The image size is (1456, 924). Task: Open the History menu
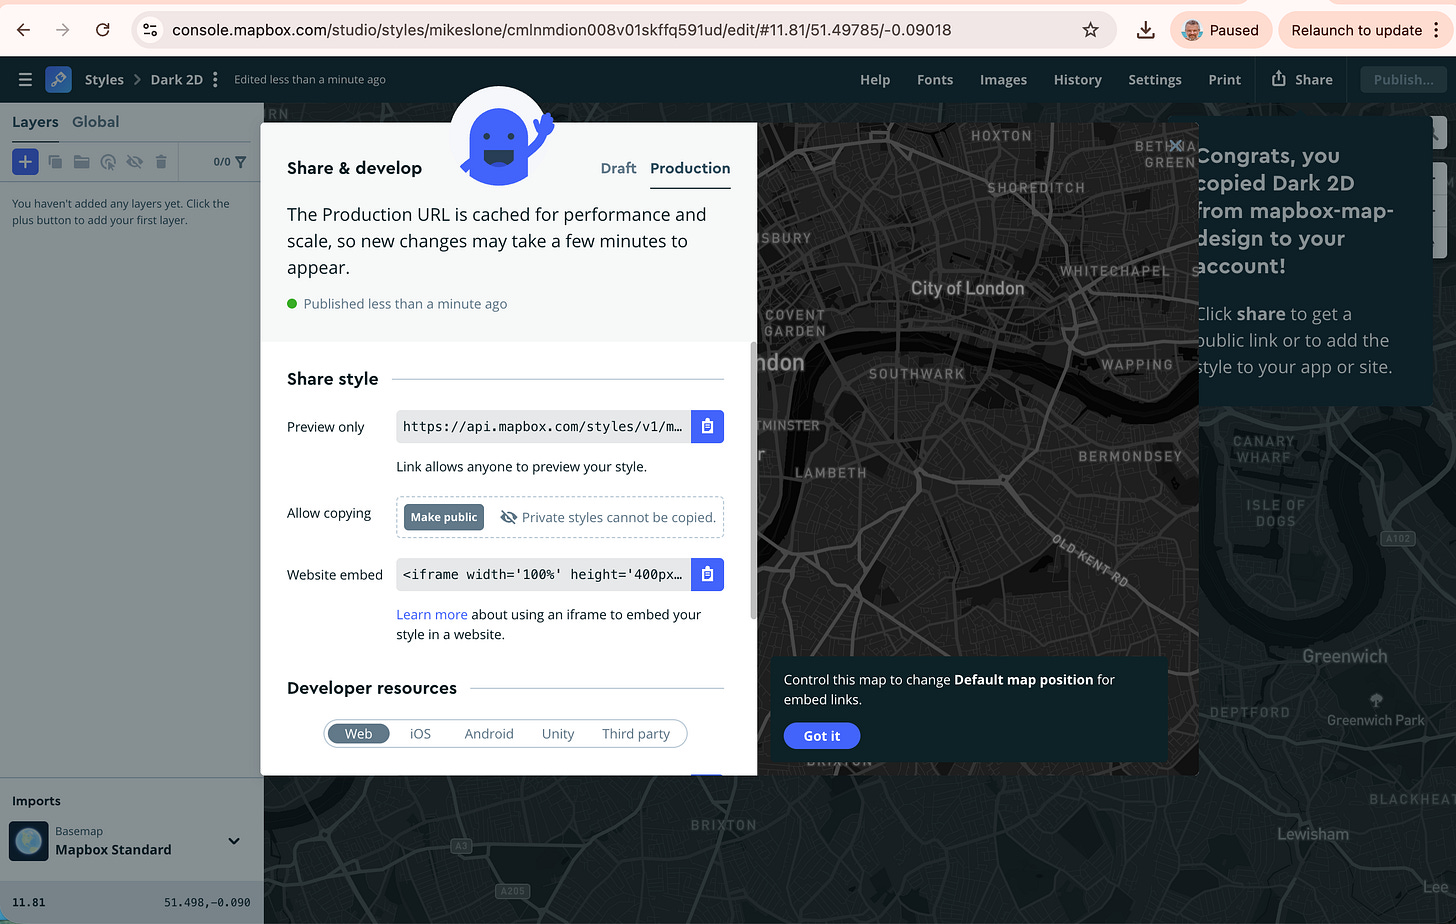click(1077, 80)
